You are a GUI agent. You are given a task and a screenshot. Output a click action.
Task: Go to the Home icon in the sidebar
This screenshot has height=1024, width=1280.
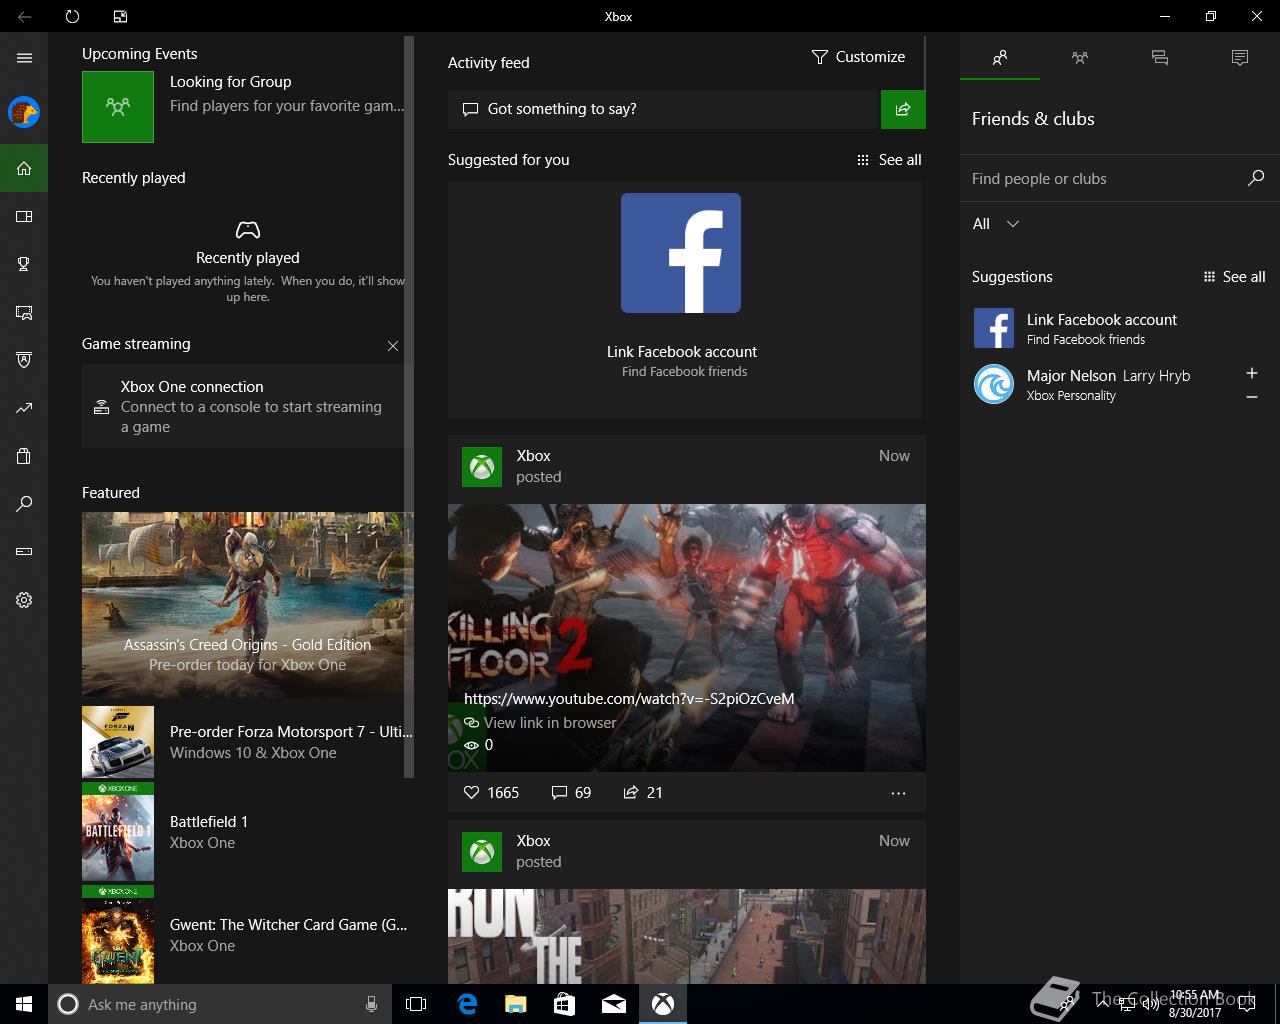(x=24, y=168)
